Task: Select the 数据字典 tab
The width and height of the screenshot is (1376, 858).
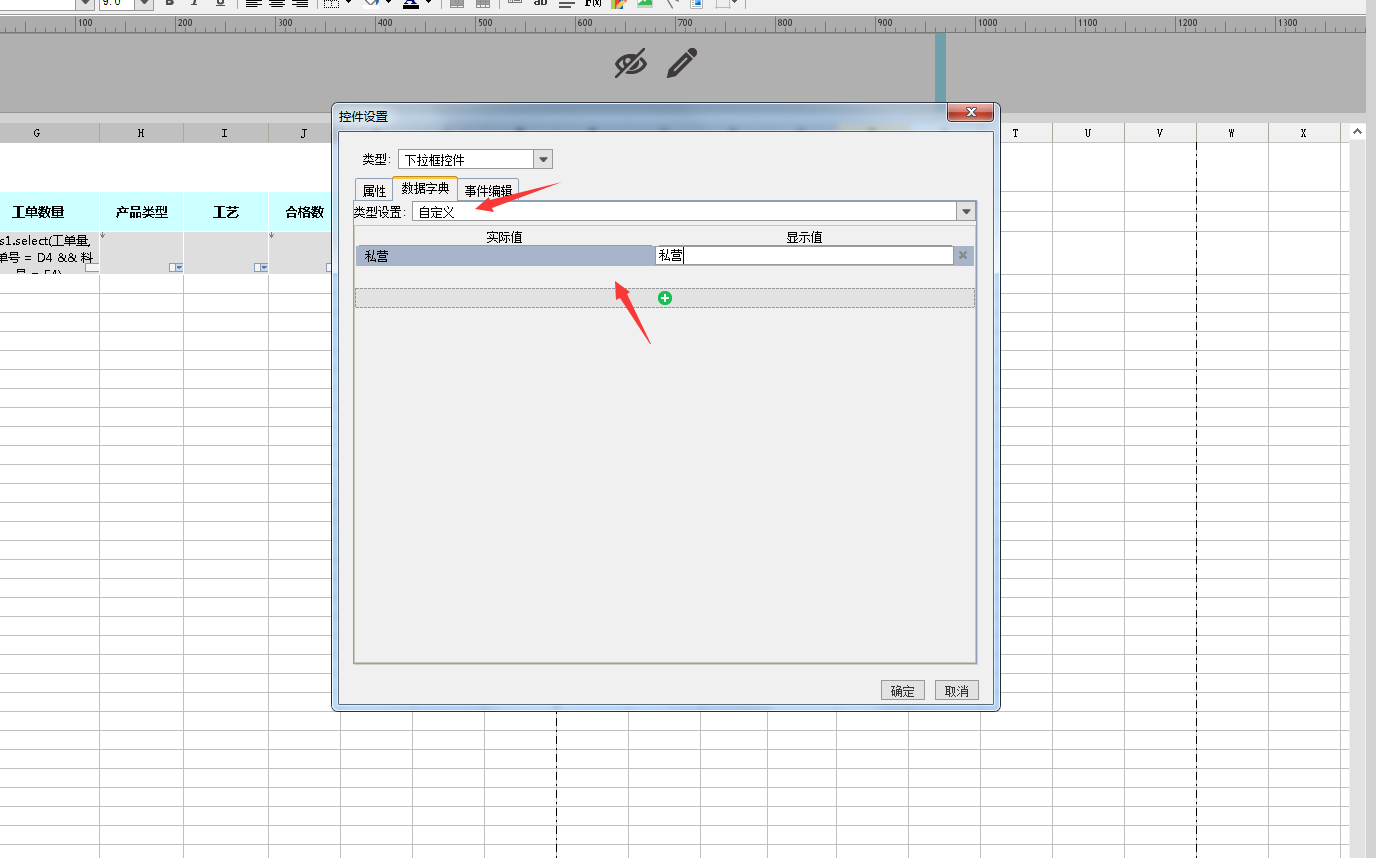Action: point(425,188)
